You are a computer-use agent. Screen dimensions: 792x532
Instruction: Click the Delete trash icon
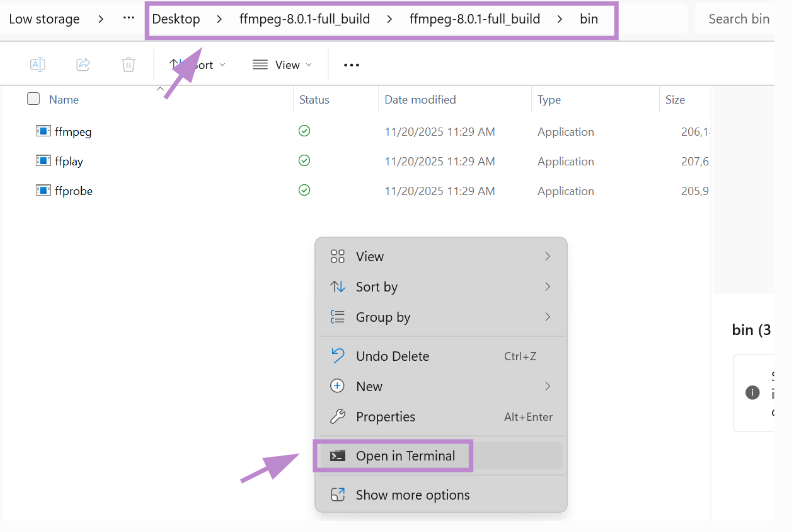[128, 65]
